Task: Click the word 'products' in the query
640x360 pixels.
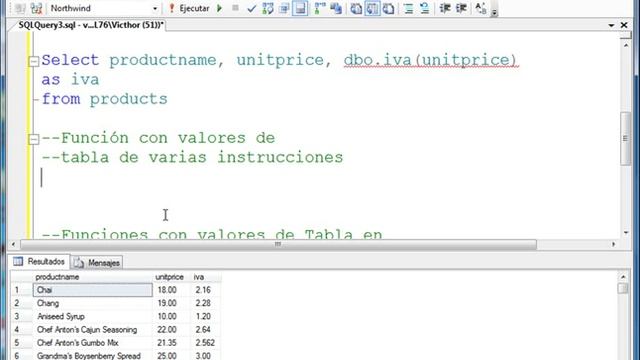Action: (129, 99)
